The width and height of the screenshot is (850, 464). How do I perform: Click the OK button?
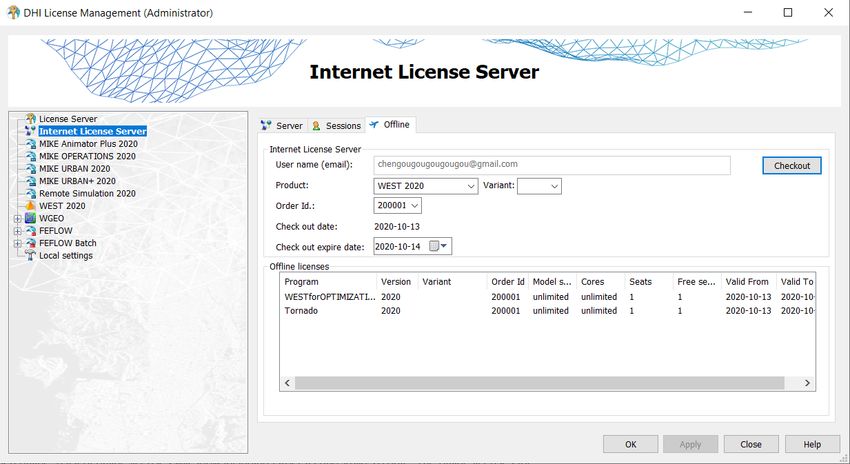[630, 444]
